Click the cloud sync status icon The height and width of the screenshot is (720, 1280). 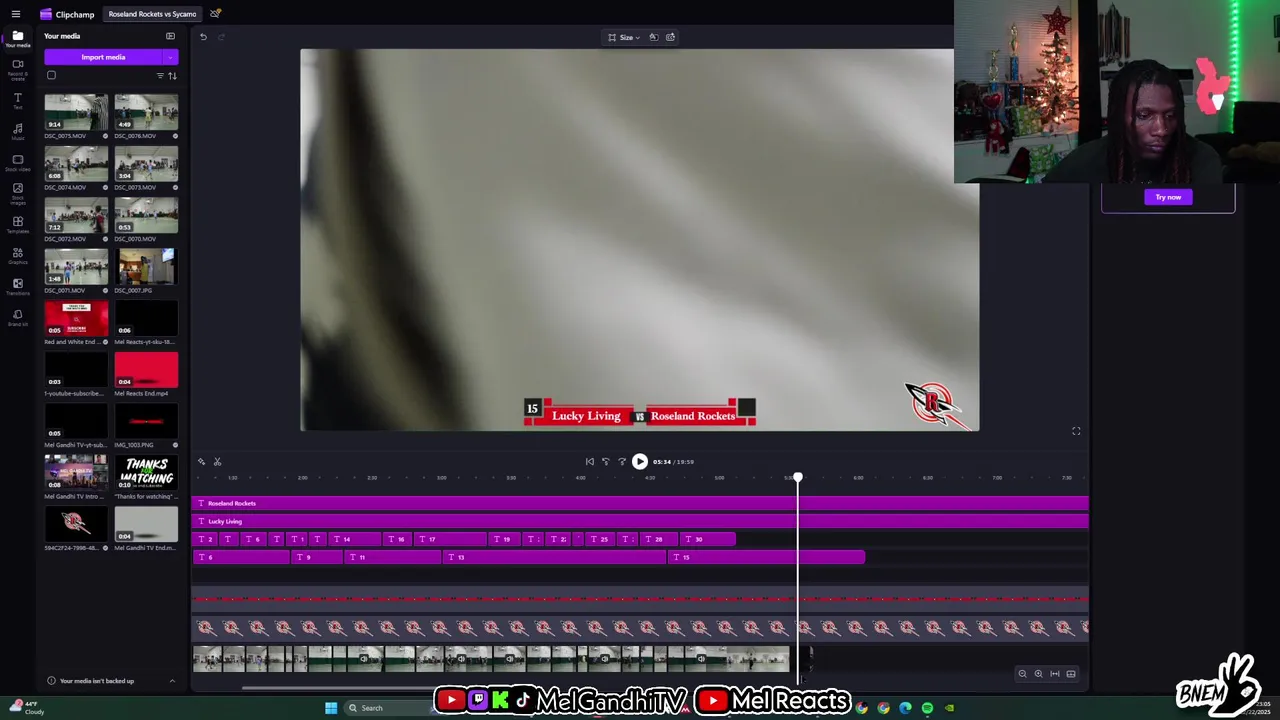[215, 13]
